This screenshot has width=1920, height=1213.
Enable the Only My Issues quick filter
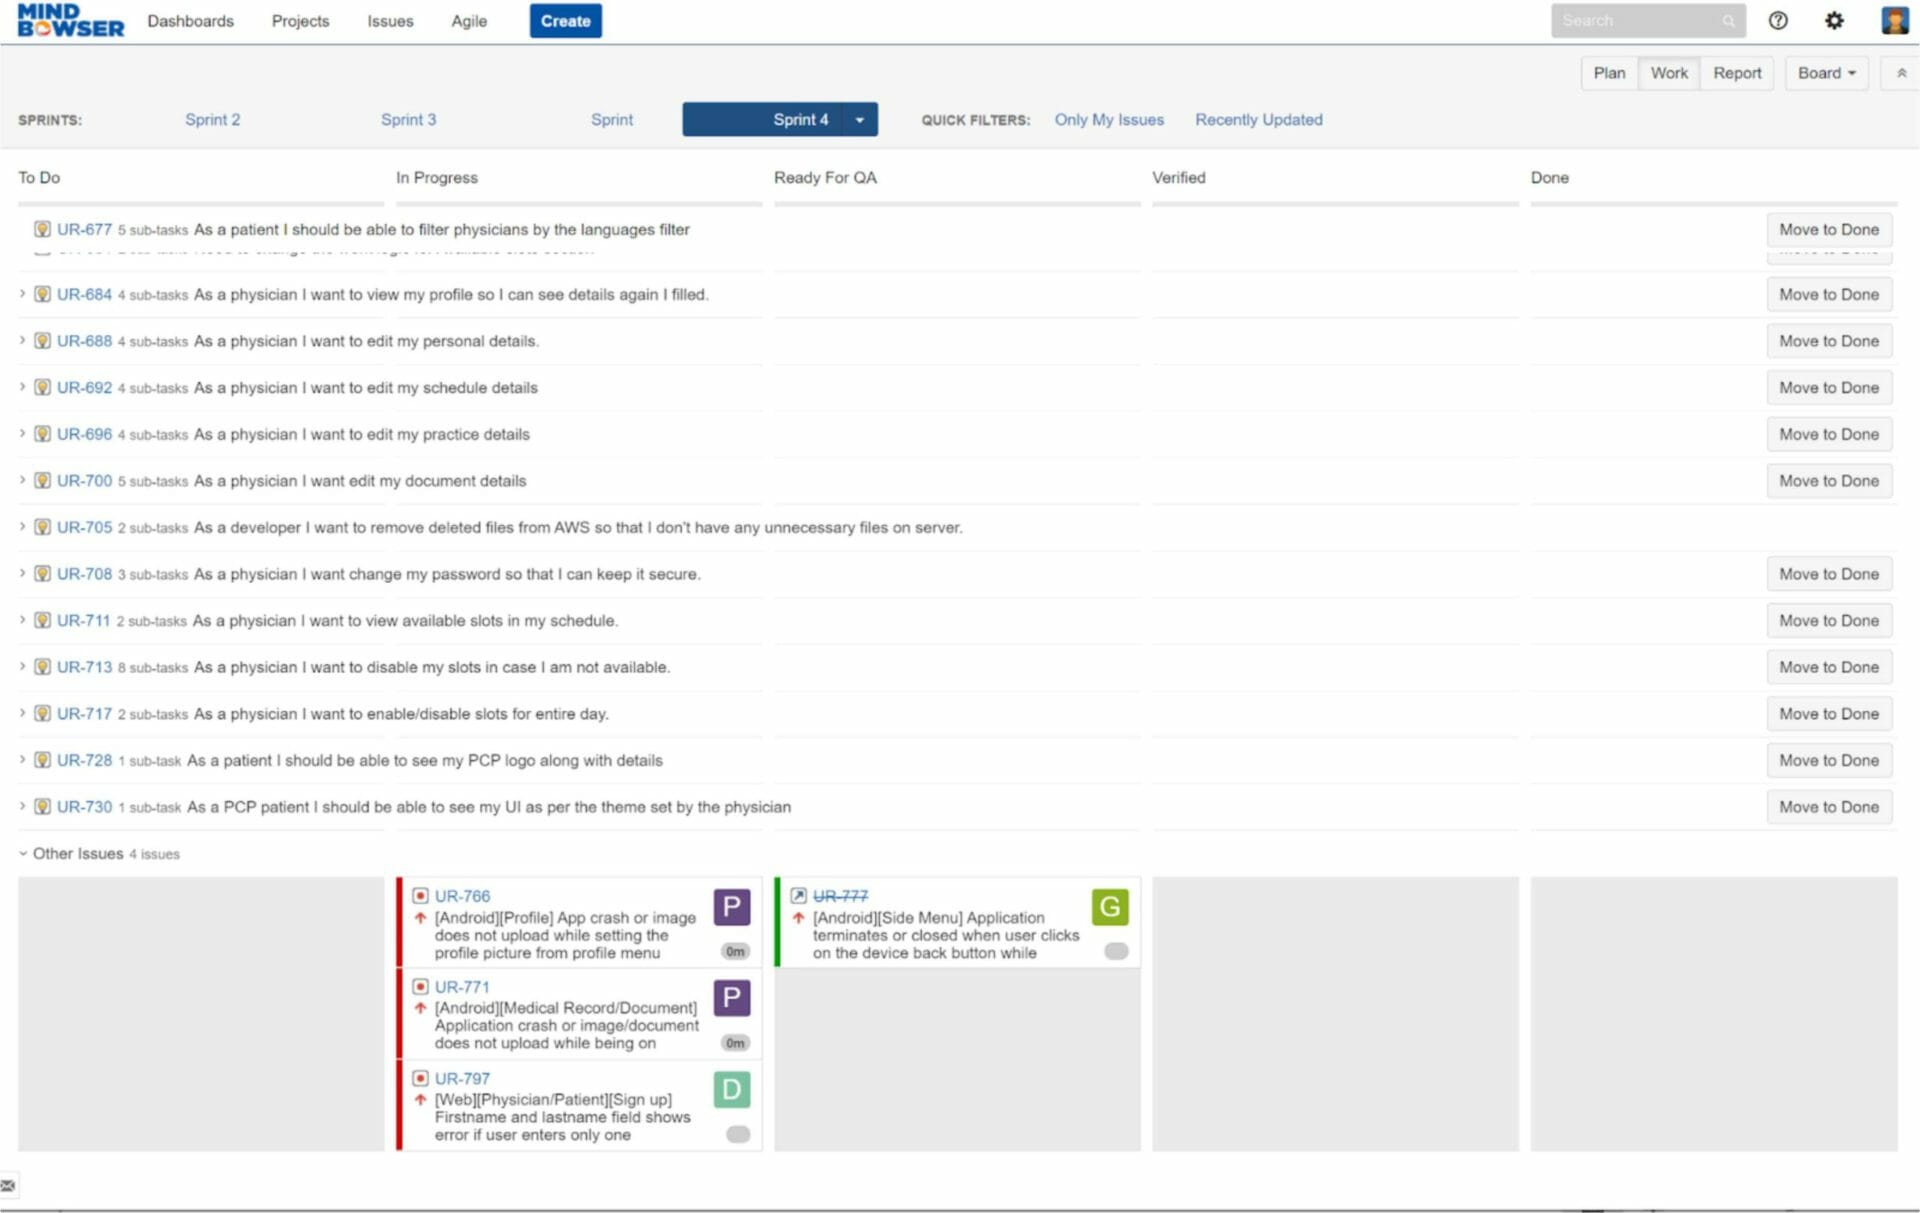[x=1109, y=119]
